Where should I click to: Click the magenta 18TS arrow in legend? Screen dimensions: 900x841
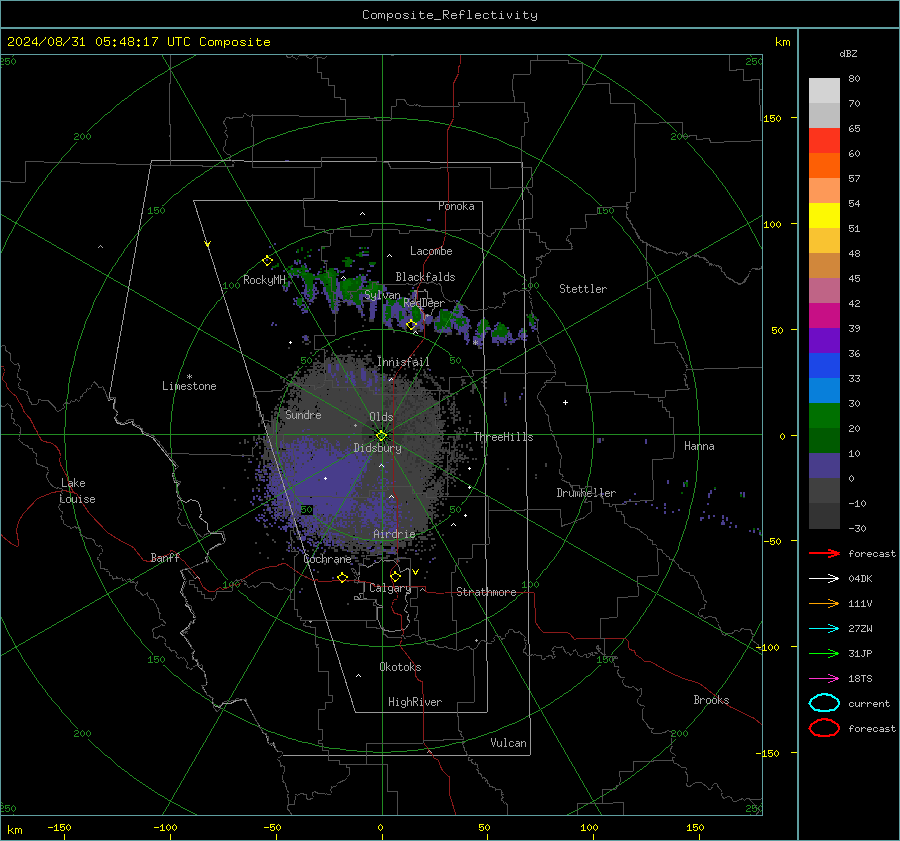[824, 679]
